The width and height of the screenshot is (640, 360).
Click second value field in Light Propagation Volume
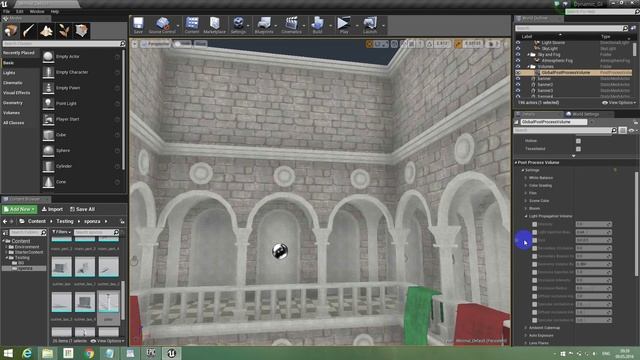point(593,232)
